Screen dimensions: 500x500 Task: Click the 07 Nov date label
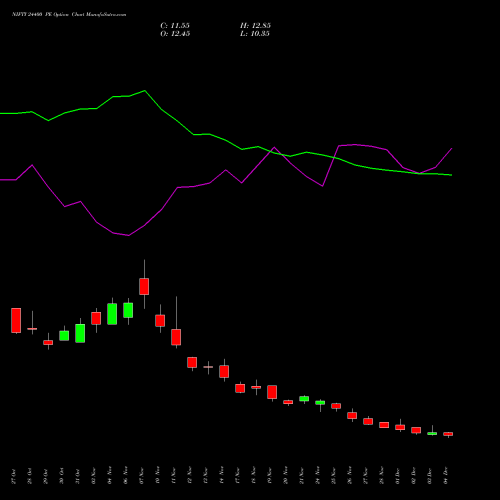pos(142,476)
